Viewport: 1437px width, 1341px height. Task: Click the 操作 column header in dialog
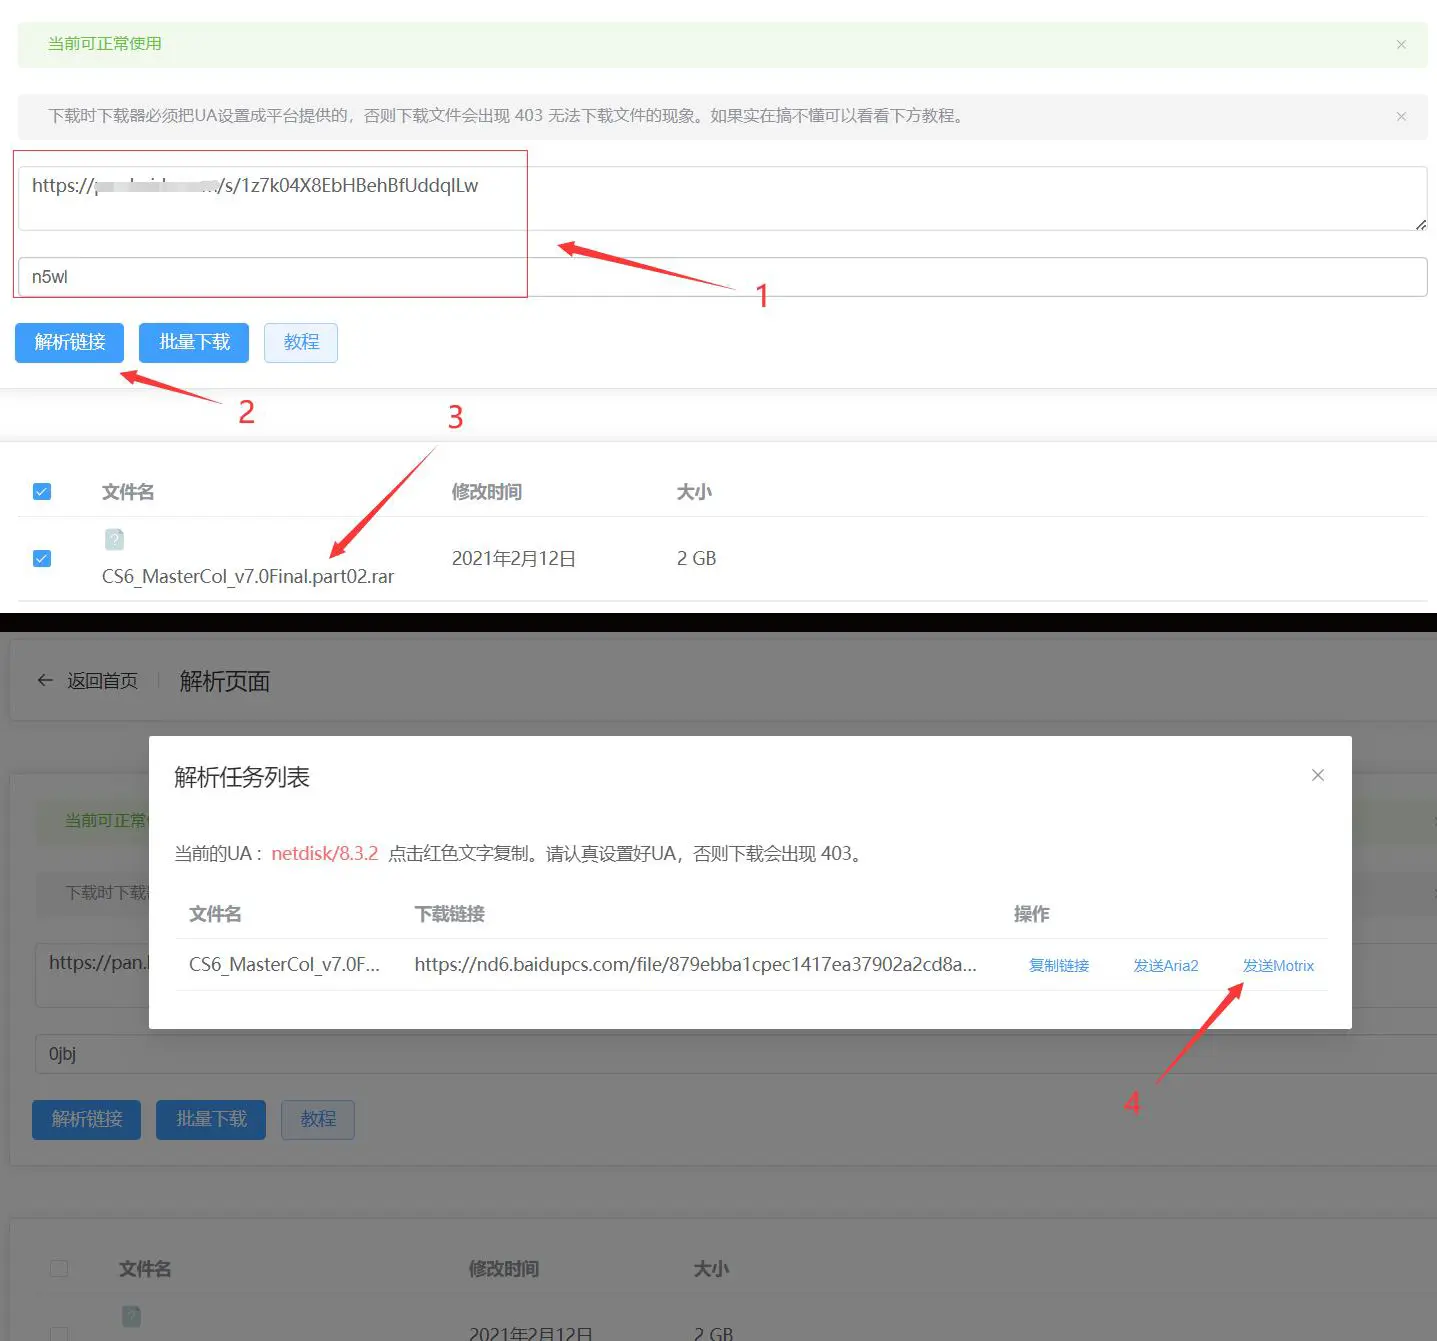click(1031, 913)
